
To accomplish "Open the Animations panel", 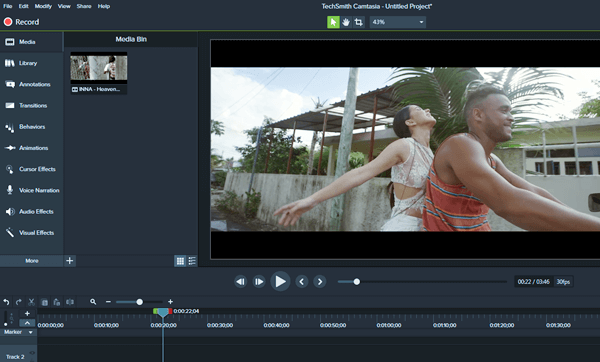I will [x=31, y=148].
